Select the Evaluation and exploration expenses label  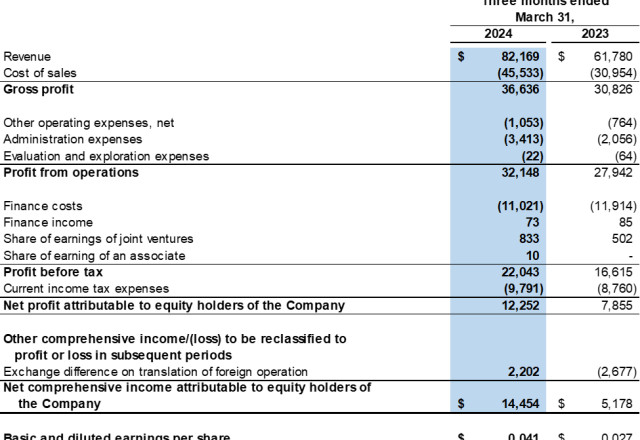coord(106,156)
